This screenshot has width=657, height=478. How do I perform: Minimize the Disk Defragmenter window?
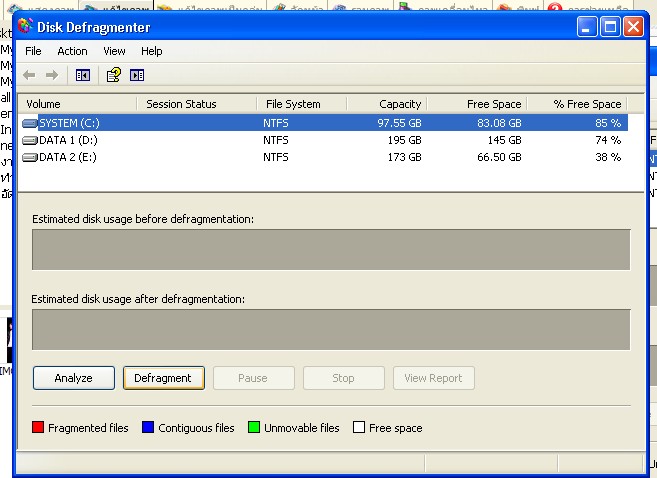(x=587, y=27)
